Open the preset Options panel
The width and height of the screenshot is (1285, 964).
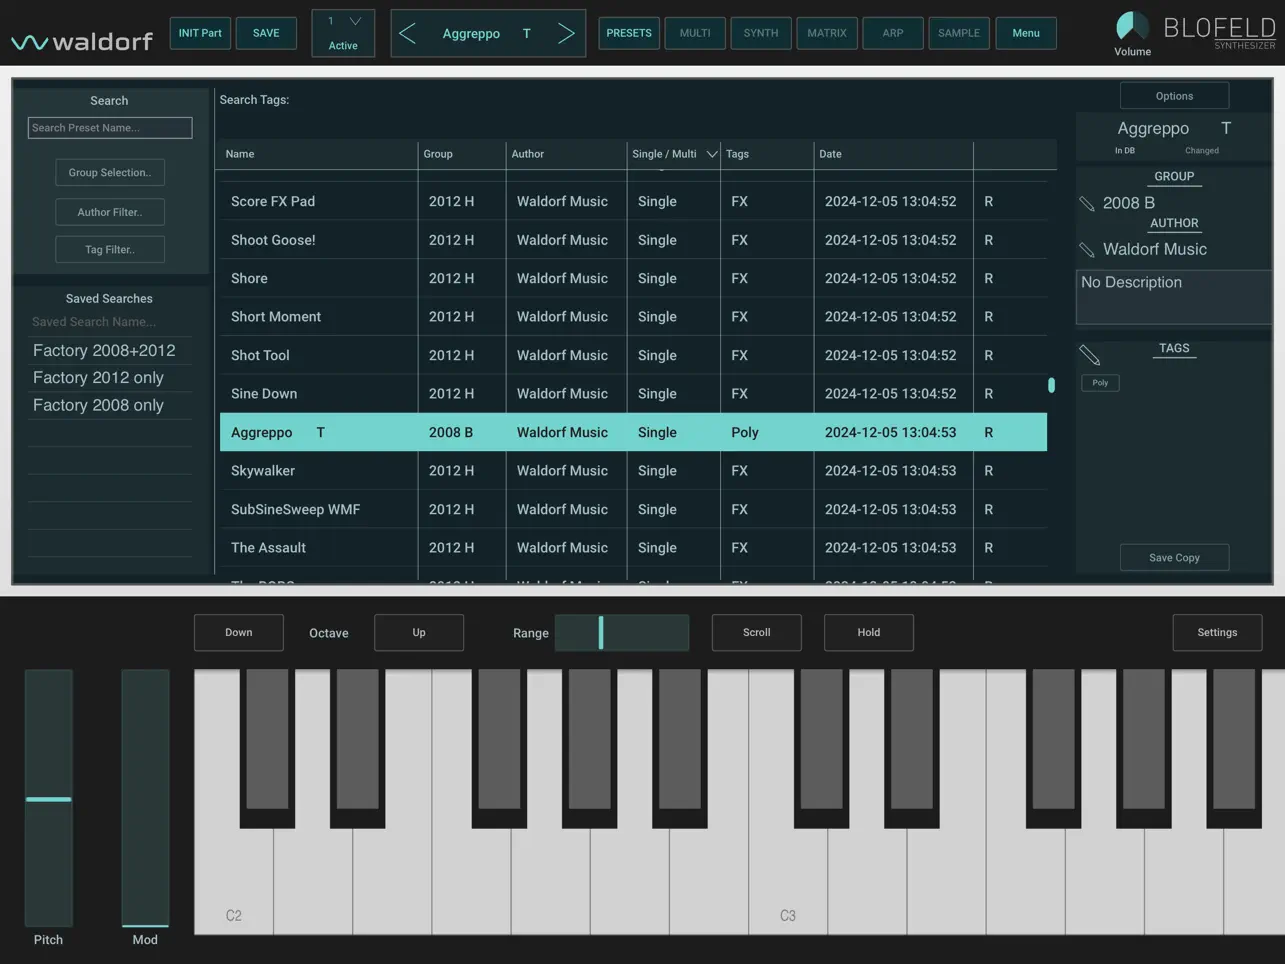[x=1174, y=95]
